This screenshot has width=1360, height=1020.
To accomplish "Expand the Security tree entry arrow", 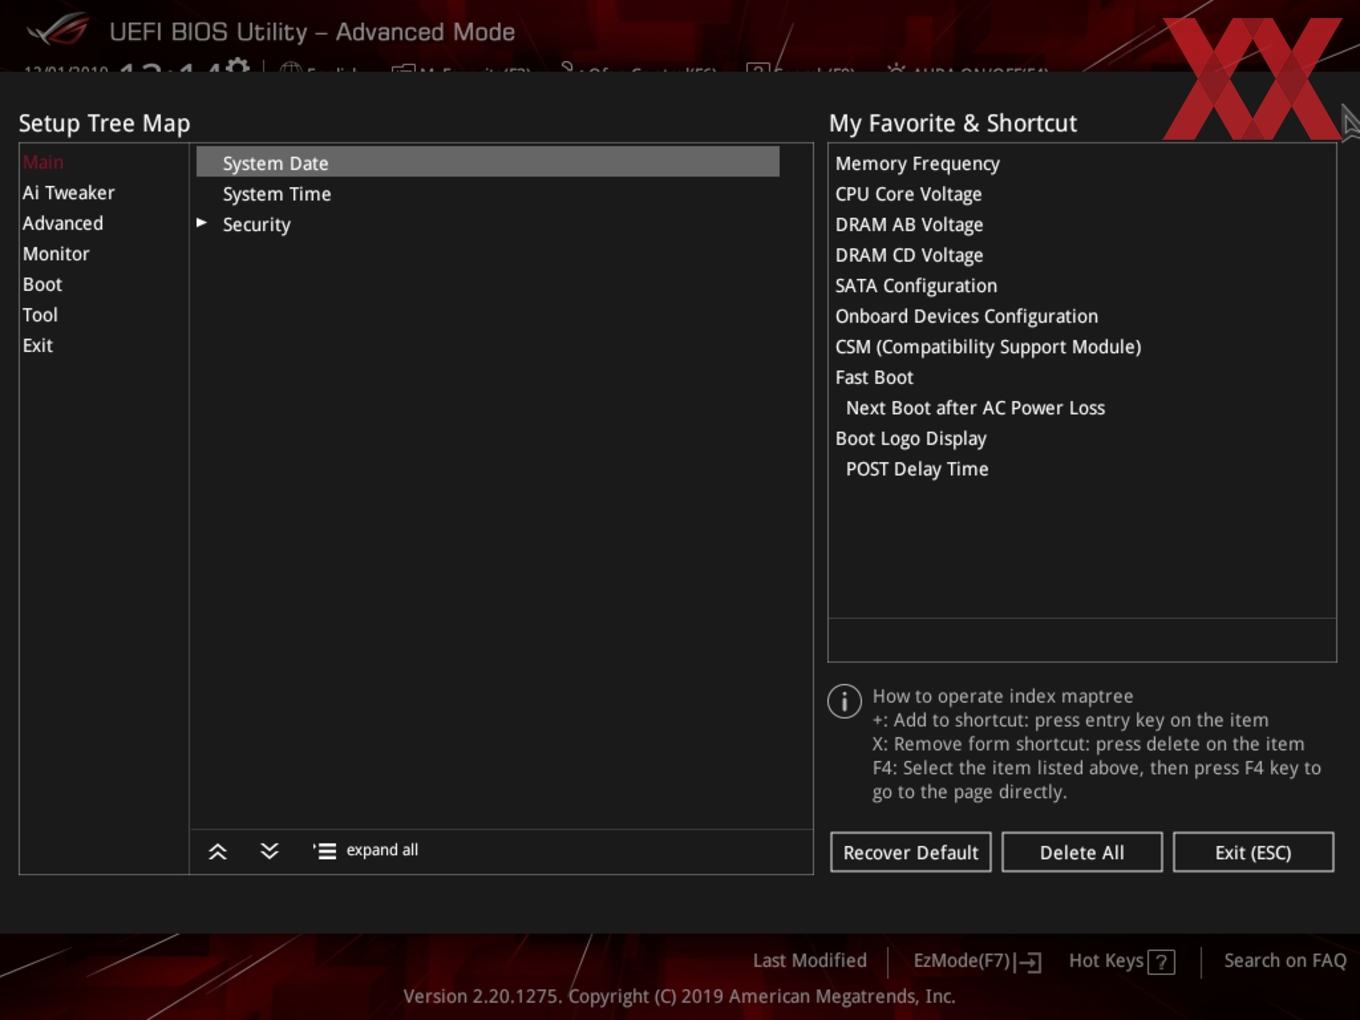I will point(202,223).
